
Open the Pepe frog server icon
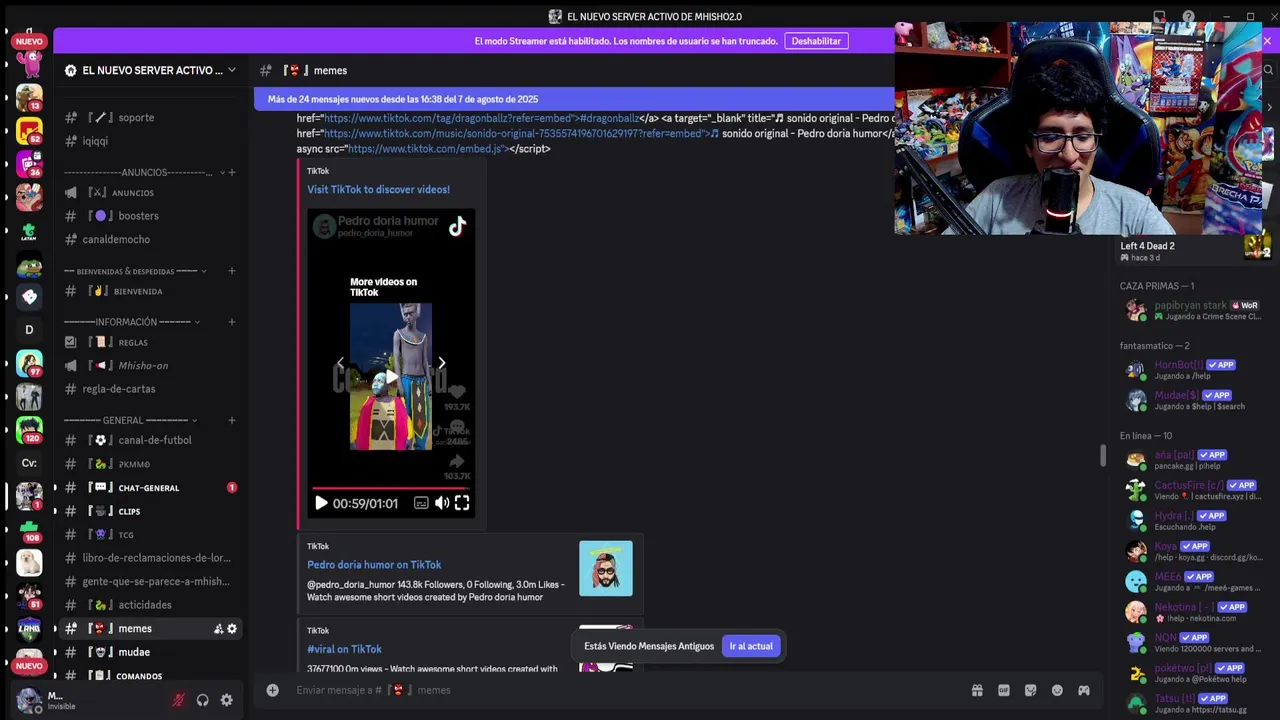29,267
